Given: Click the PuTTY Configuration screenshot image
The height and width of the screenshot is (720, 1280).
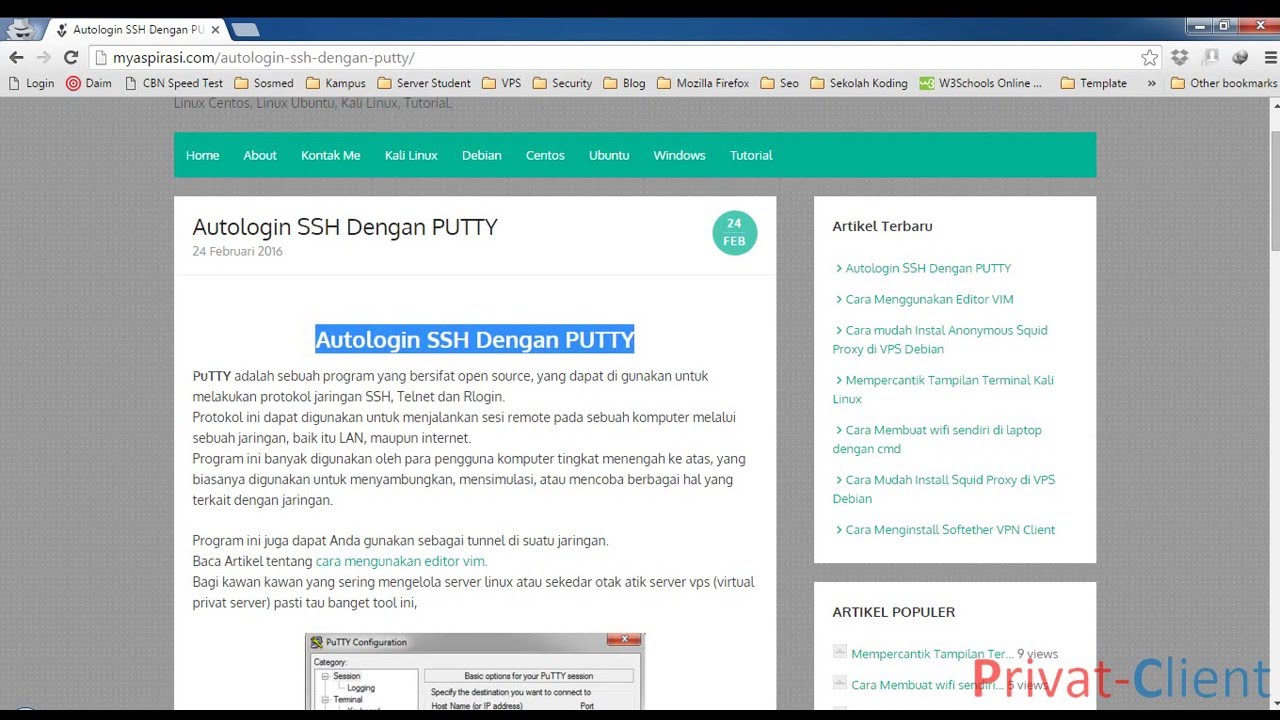Looking at the screenshot, I should pyautogui.click(x=475, y=671).
